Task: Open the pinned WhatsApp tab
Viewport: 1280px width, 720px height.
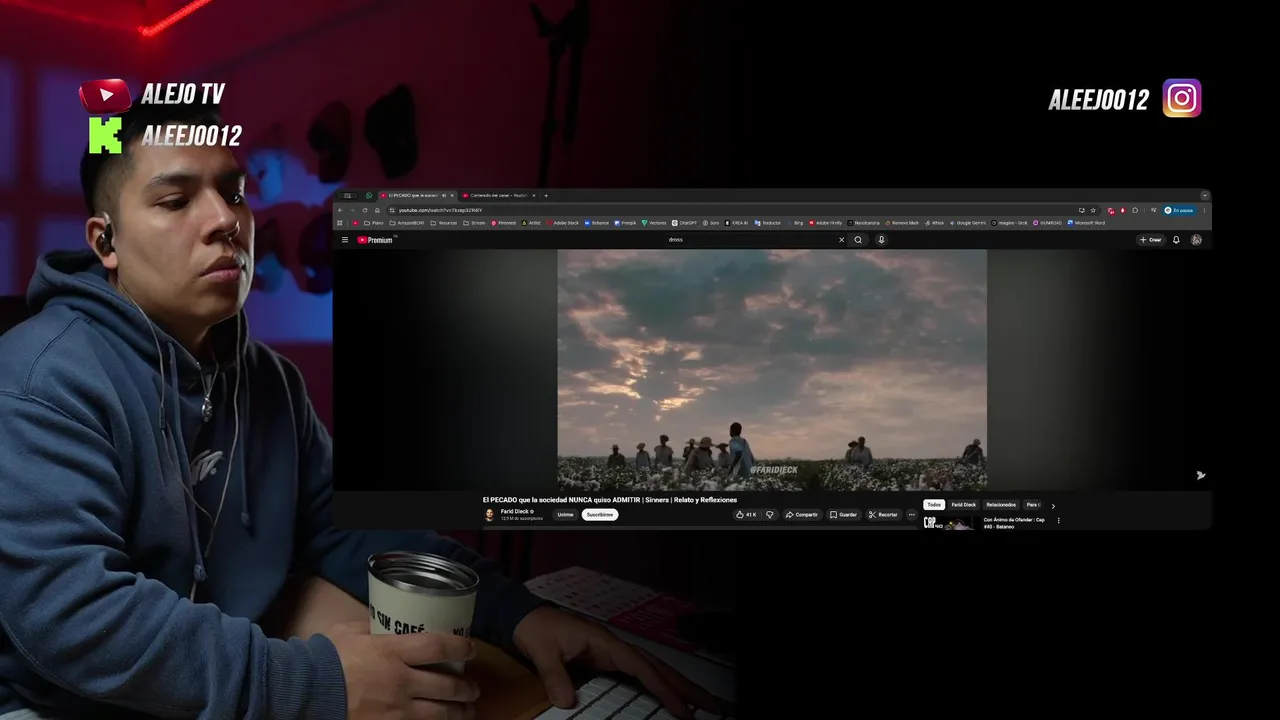Action: (369, 195)
